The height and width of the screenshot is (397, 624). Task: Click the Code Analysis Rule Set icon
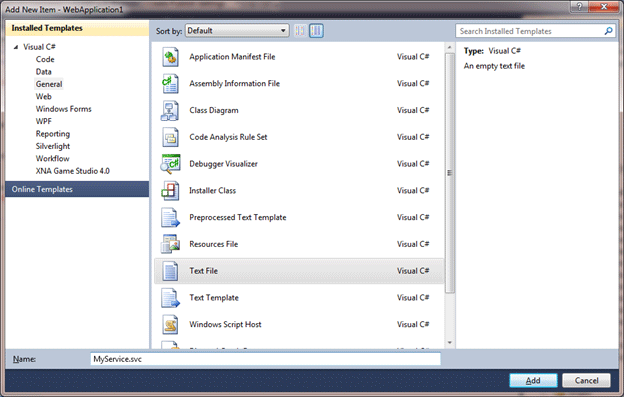pyautogui.click(x=170, y=137)
